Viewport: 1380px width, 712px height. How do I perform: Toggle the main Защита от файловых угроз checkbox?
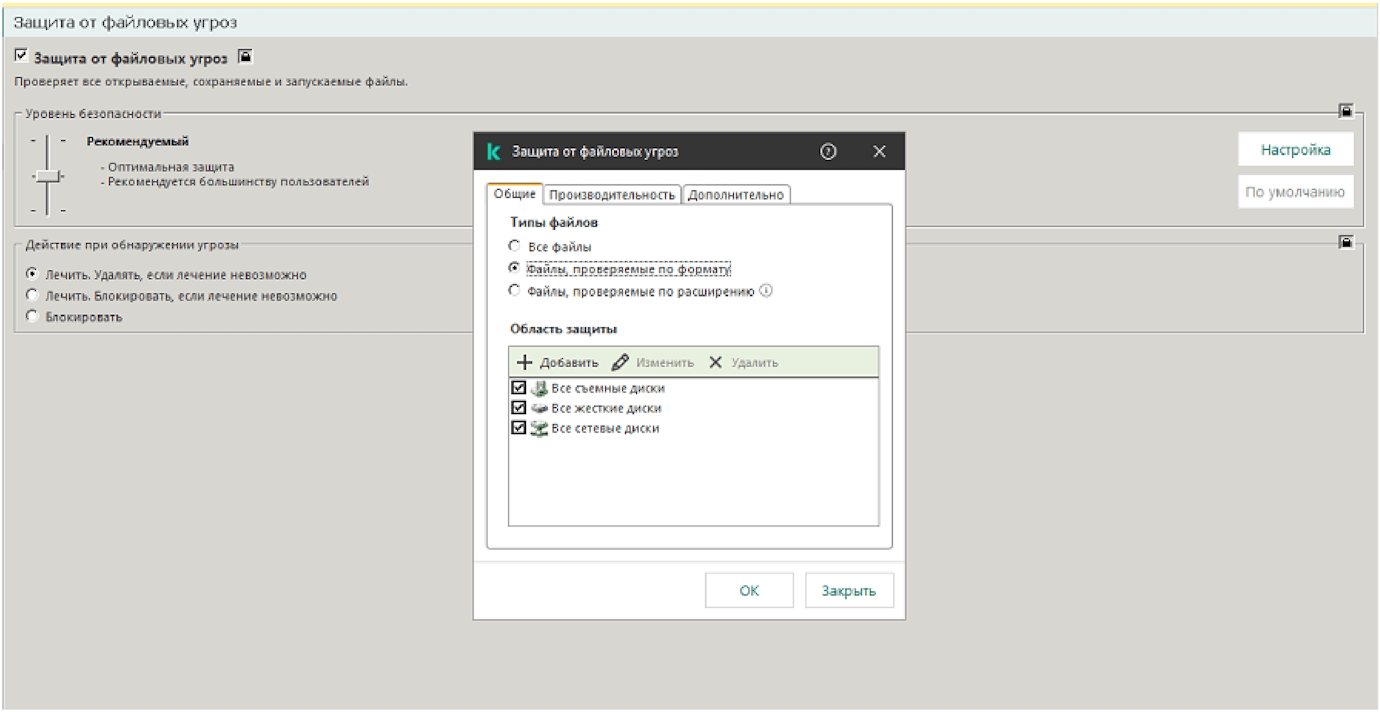22,57
